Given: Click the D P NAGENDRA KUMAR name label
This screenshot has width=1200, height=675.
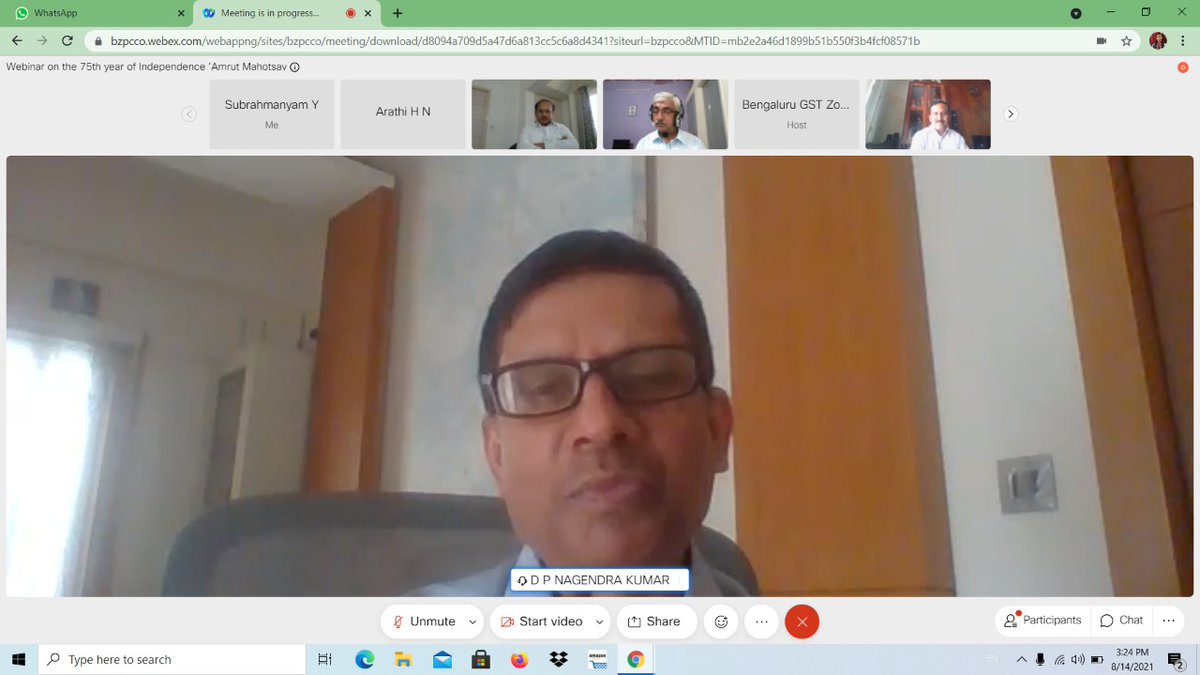Looking at the screenshot, I should coord(600,580).
